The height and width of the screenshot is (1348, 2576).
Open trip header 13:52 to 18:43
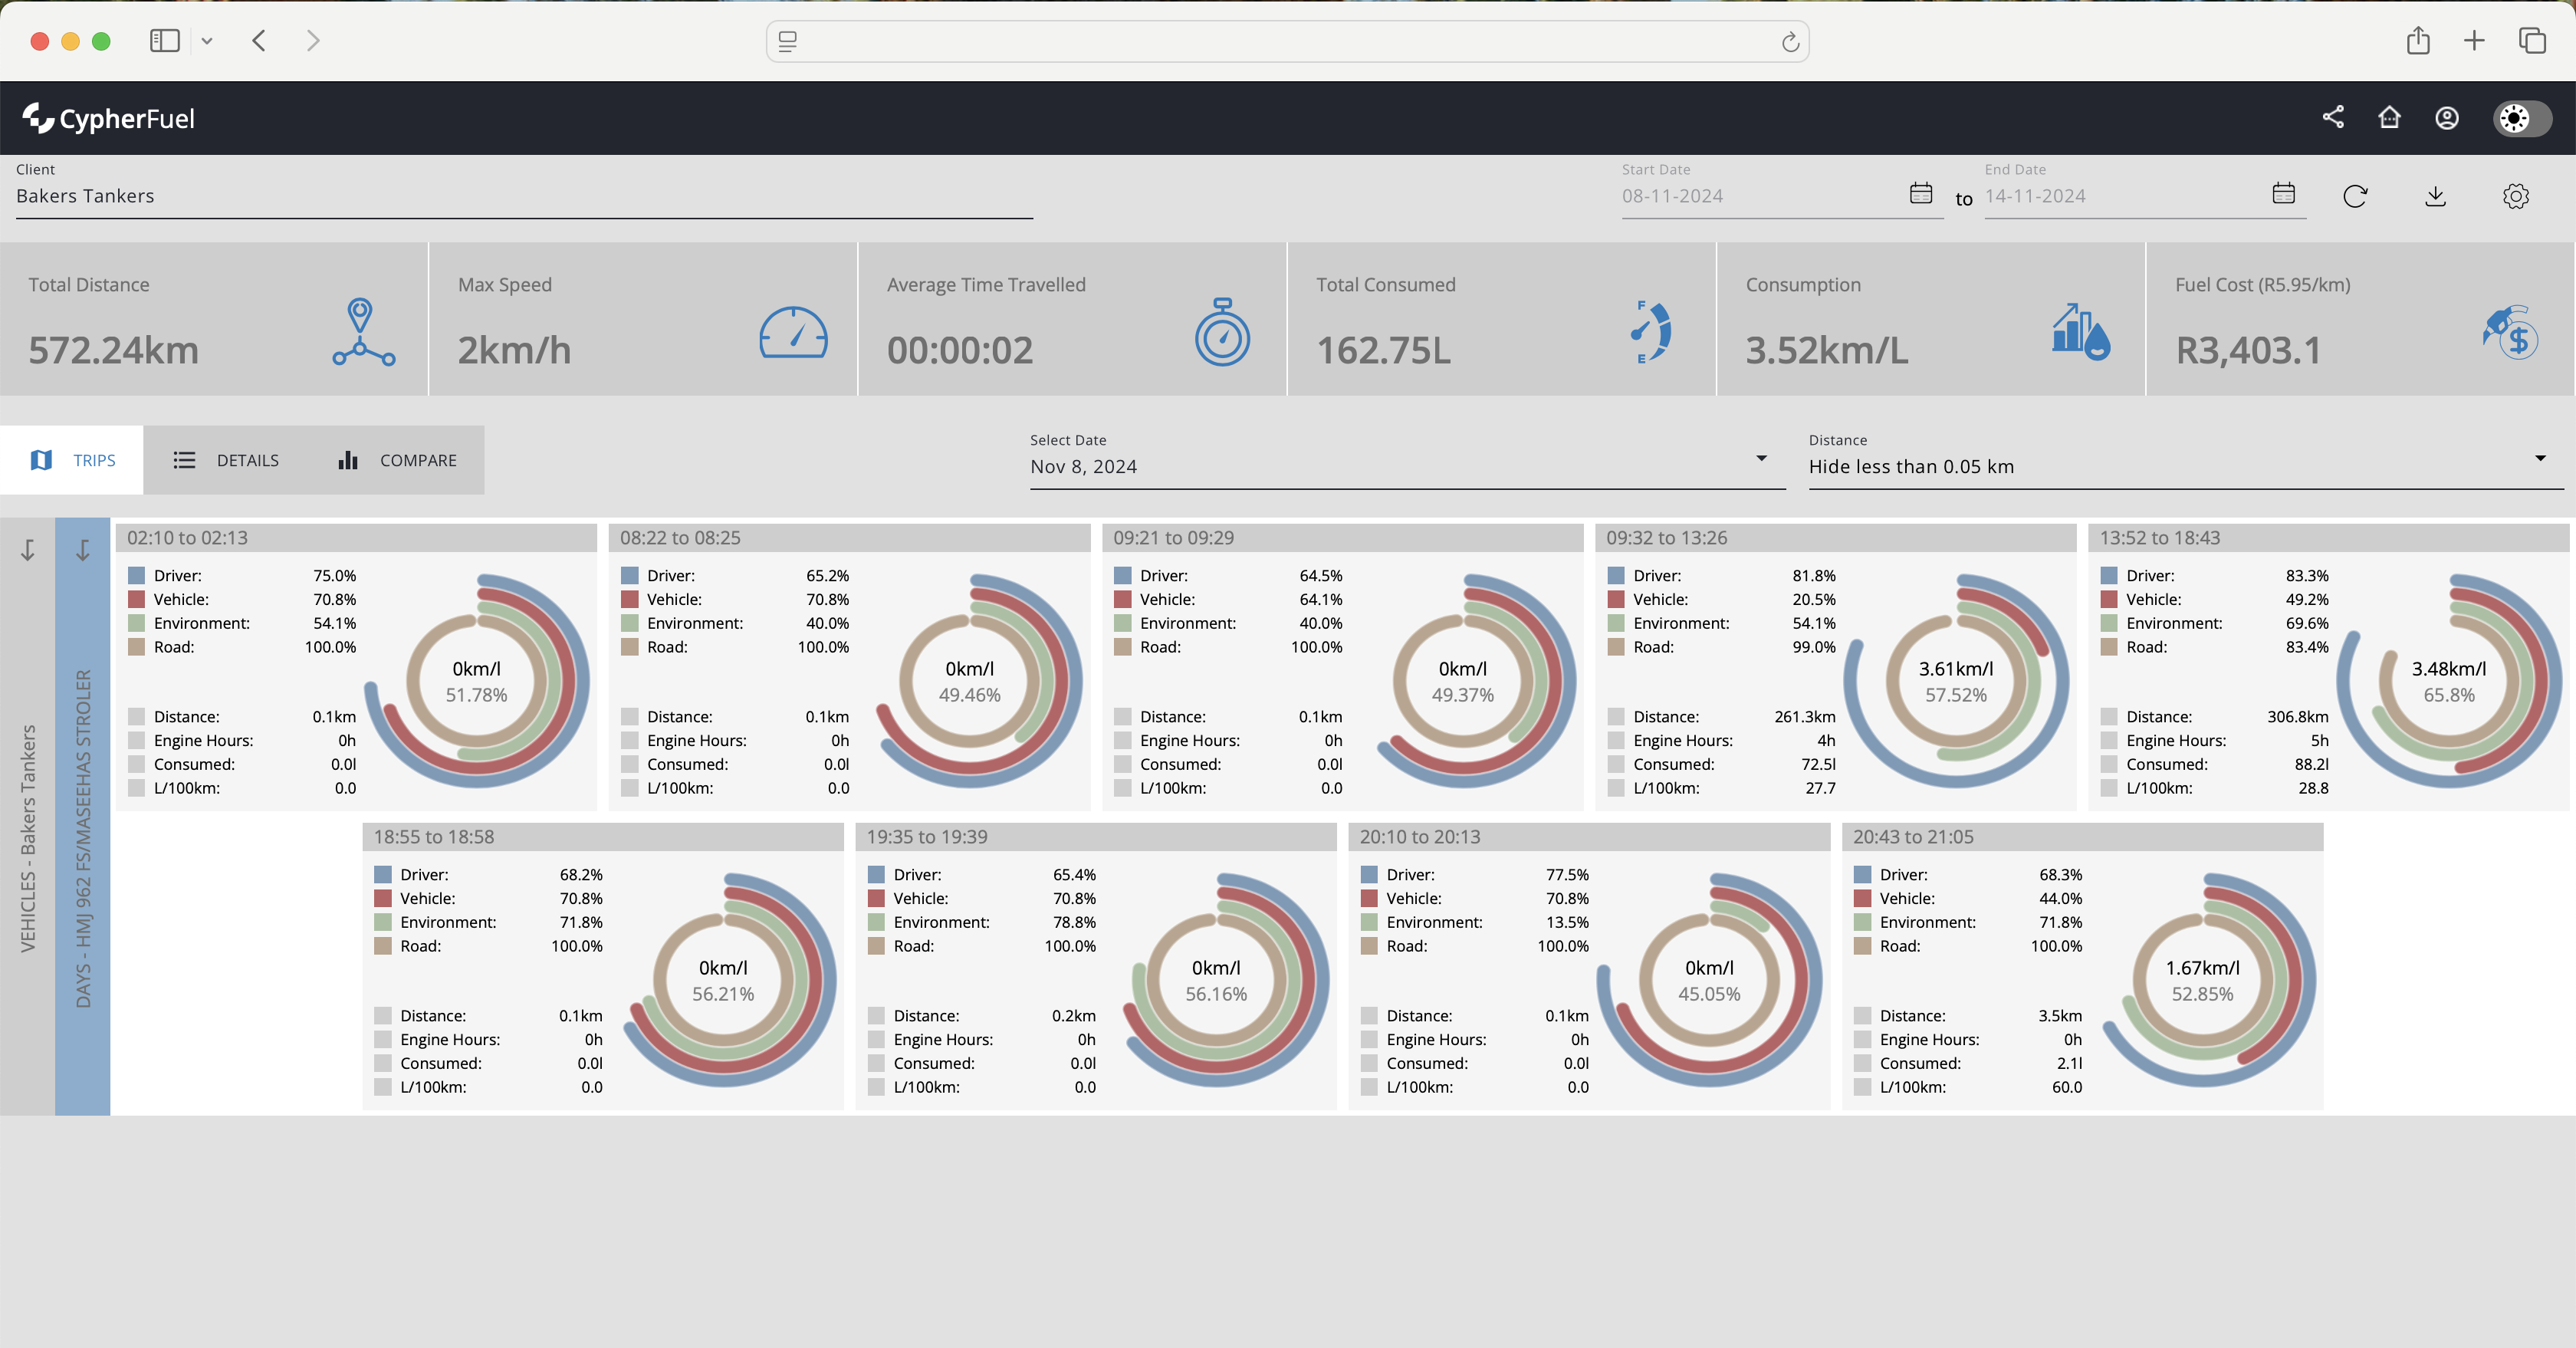coord(2328,538)
